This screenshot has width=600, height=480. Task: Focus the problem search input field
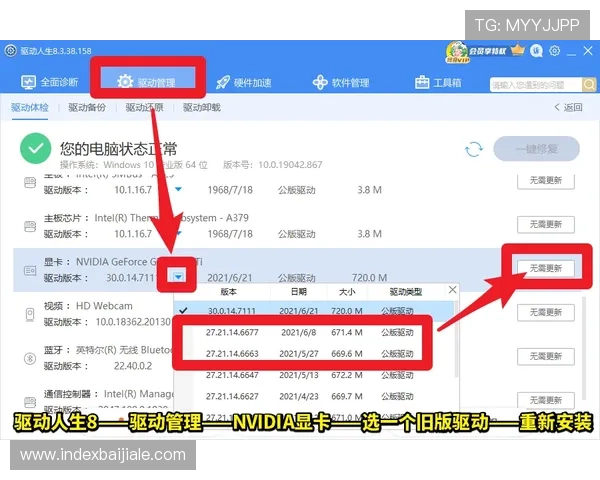536,85
